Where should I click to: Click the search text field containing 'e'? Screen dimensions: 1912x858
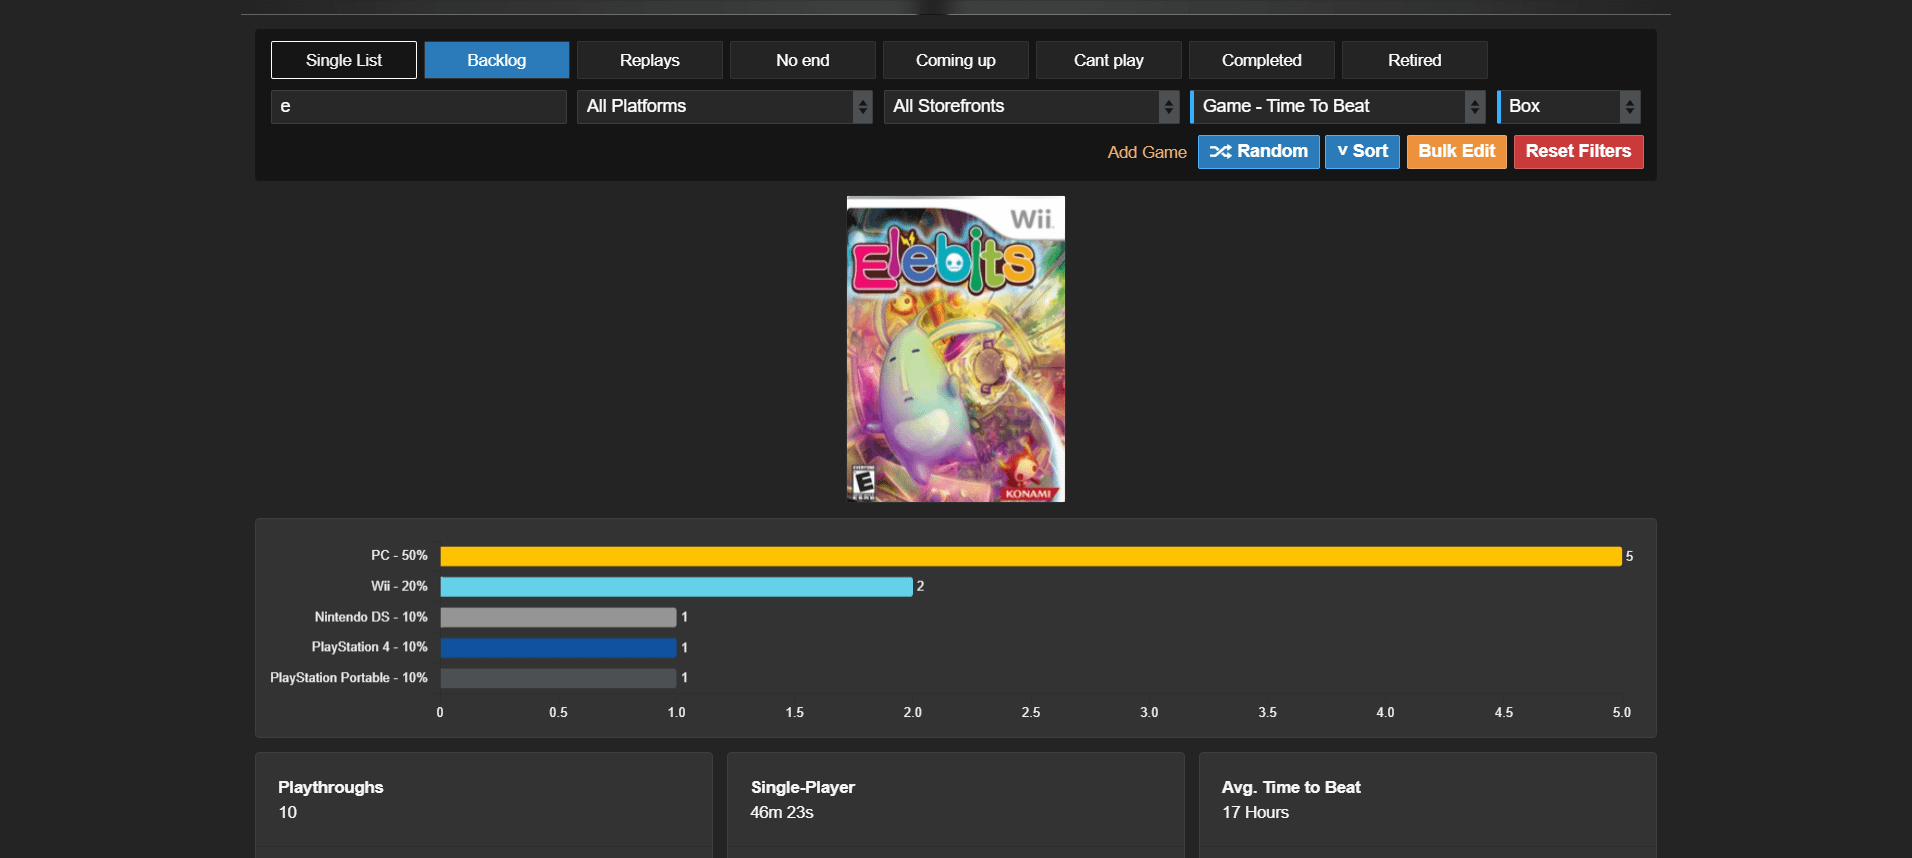tap(418, 106)
